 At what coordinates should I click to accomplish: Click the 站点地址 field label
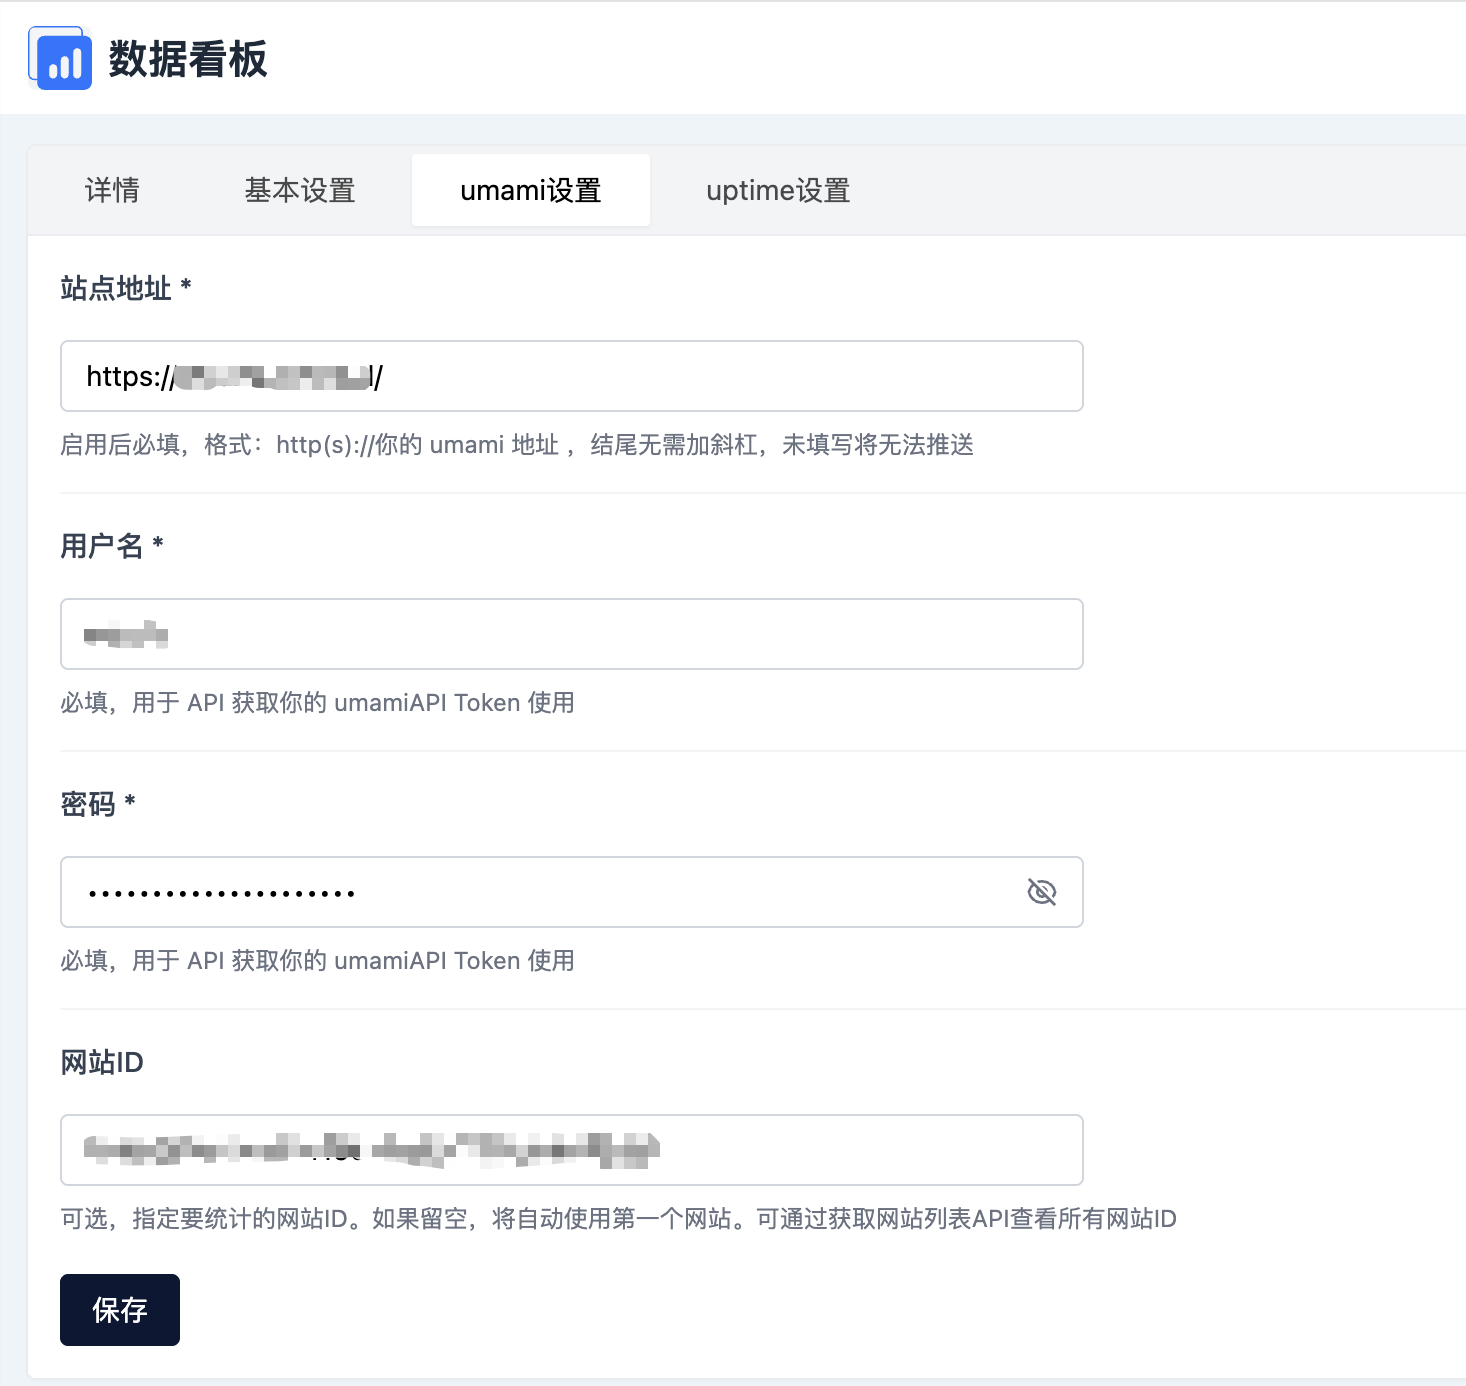(x=116, y=288)
